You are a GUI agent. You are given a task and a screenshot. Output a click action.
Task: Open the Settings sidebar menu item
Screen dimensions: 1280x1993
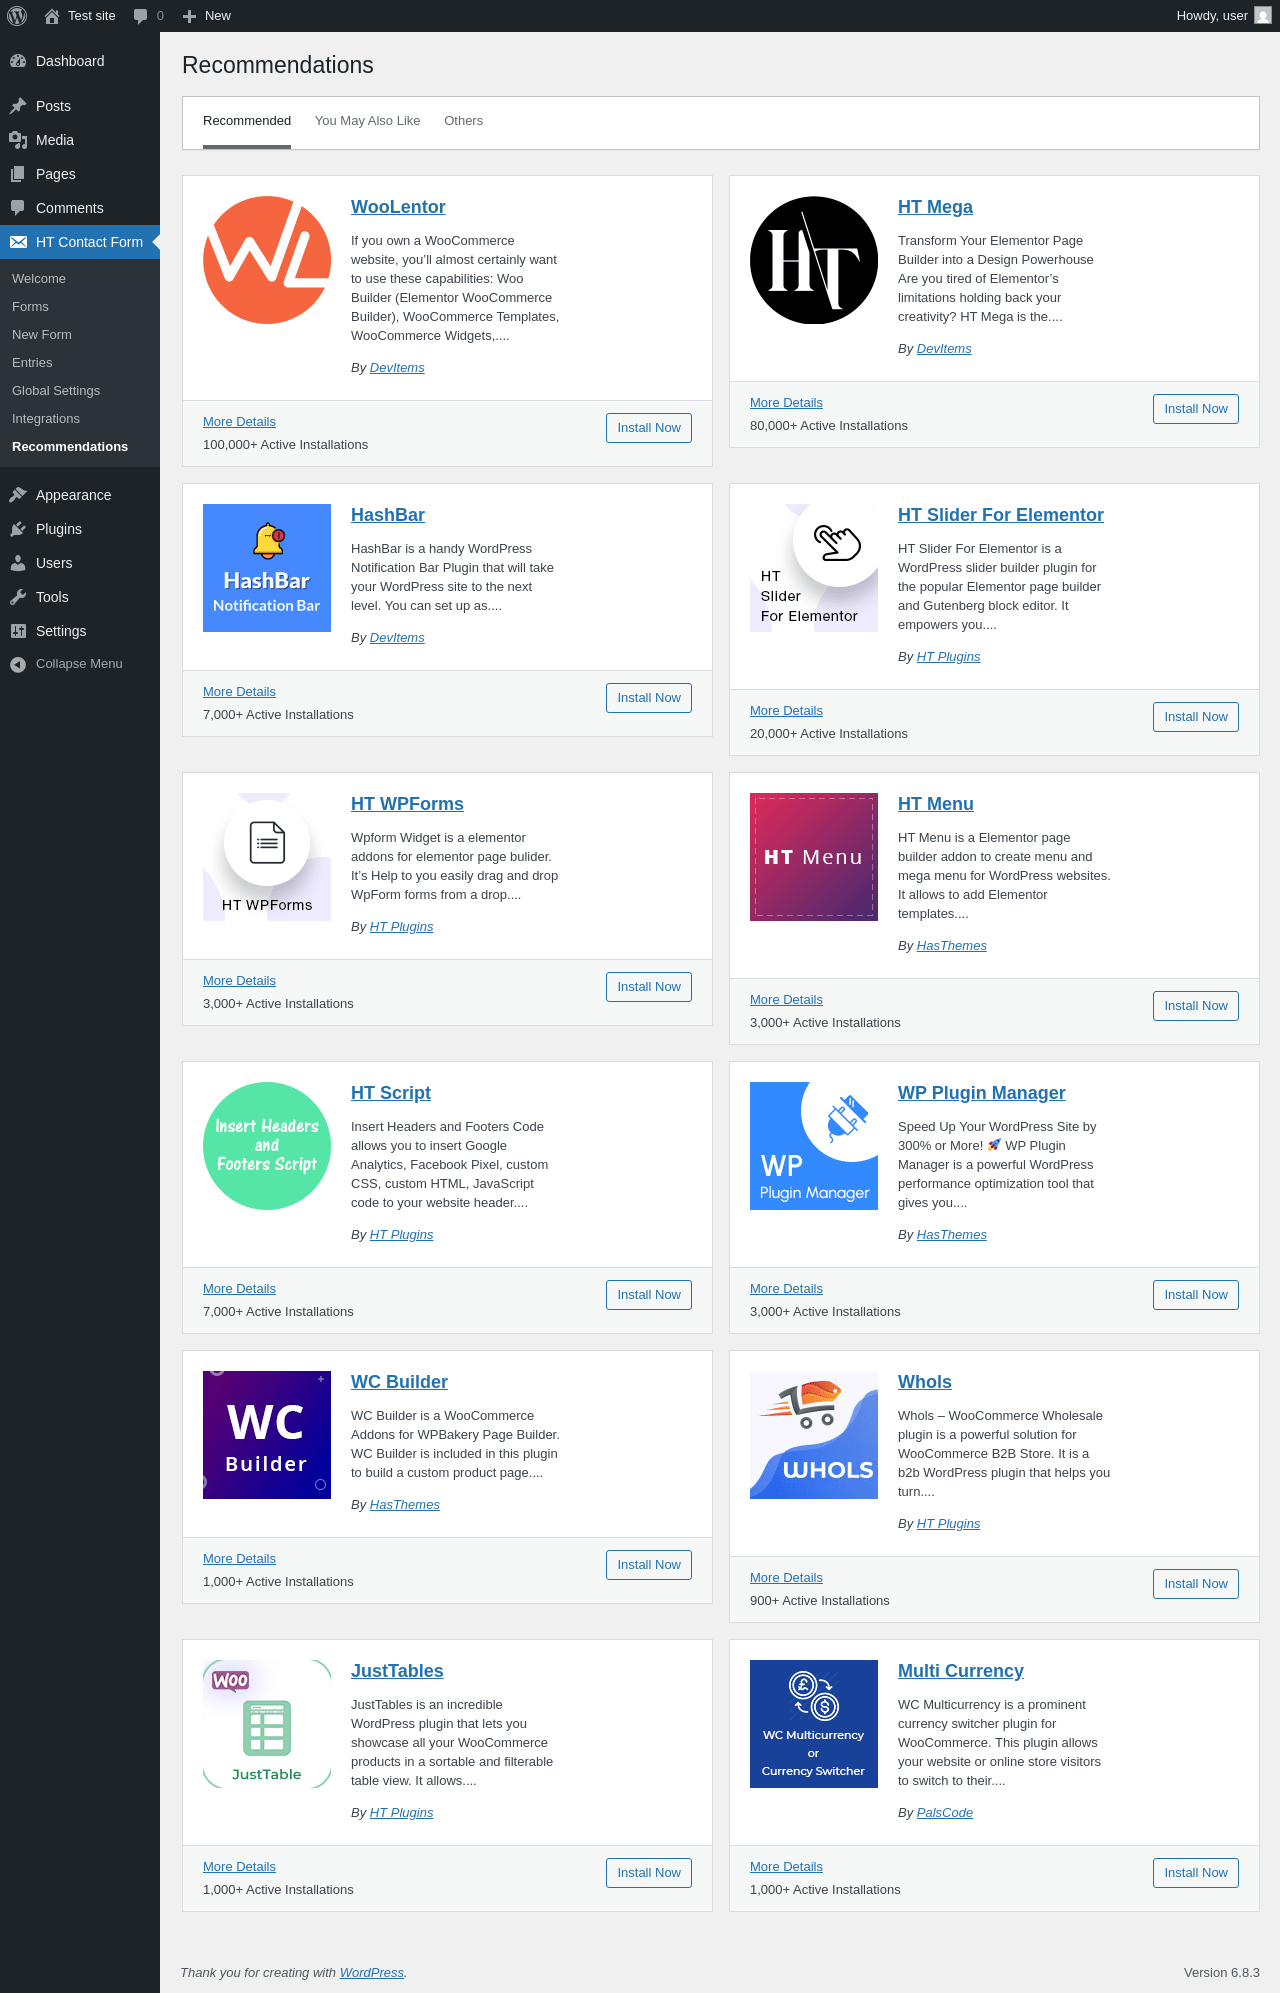(61, 631)
